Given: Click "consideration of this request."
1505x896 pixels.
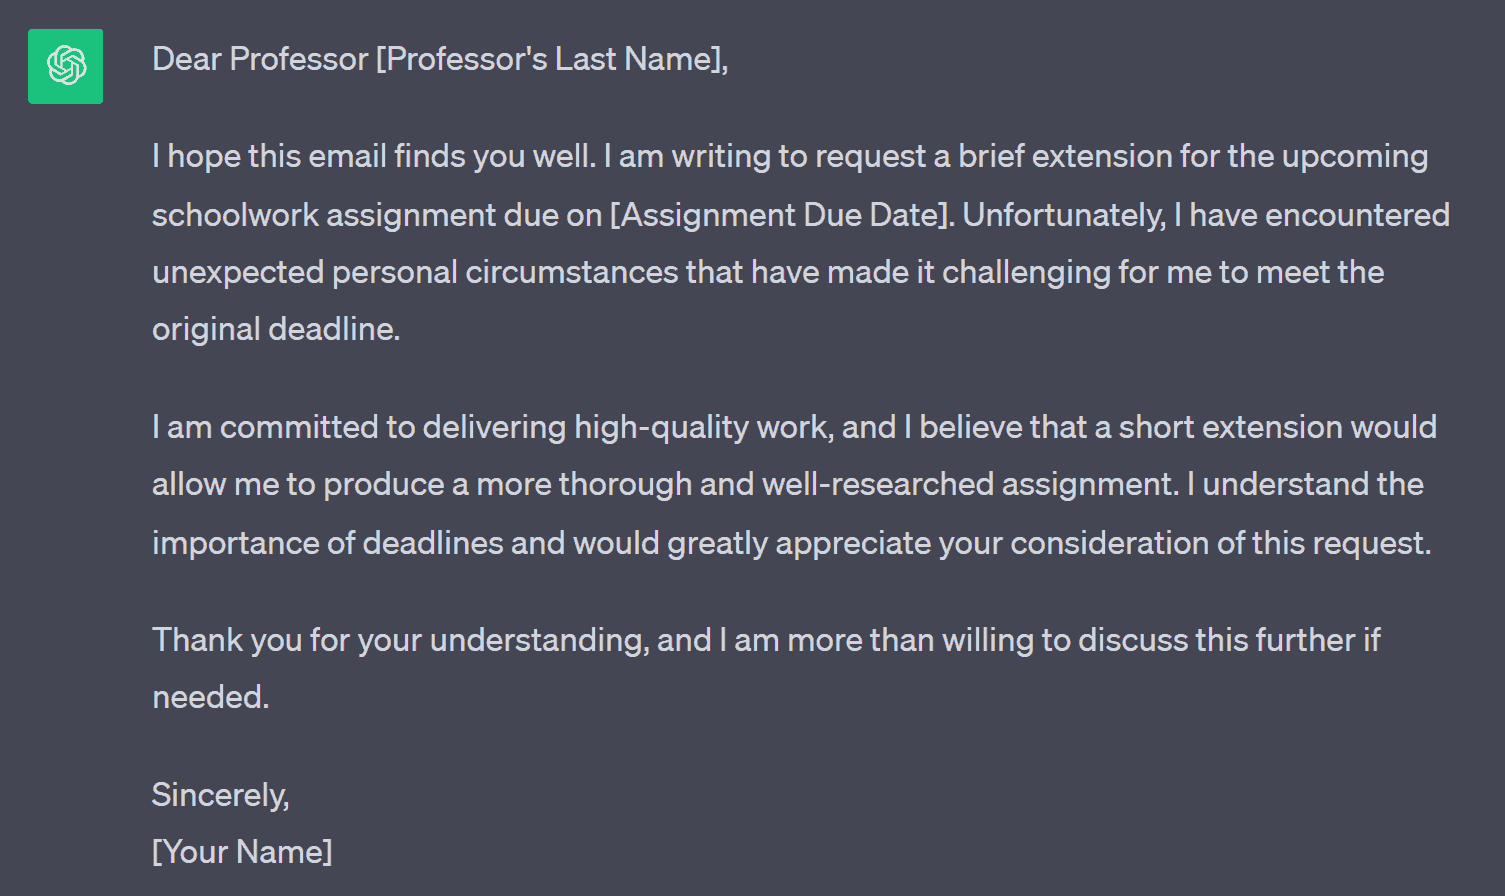Looking at the screenshot, I should coord(1221,543).
